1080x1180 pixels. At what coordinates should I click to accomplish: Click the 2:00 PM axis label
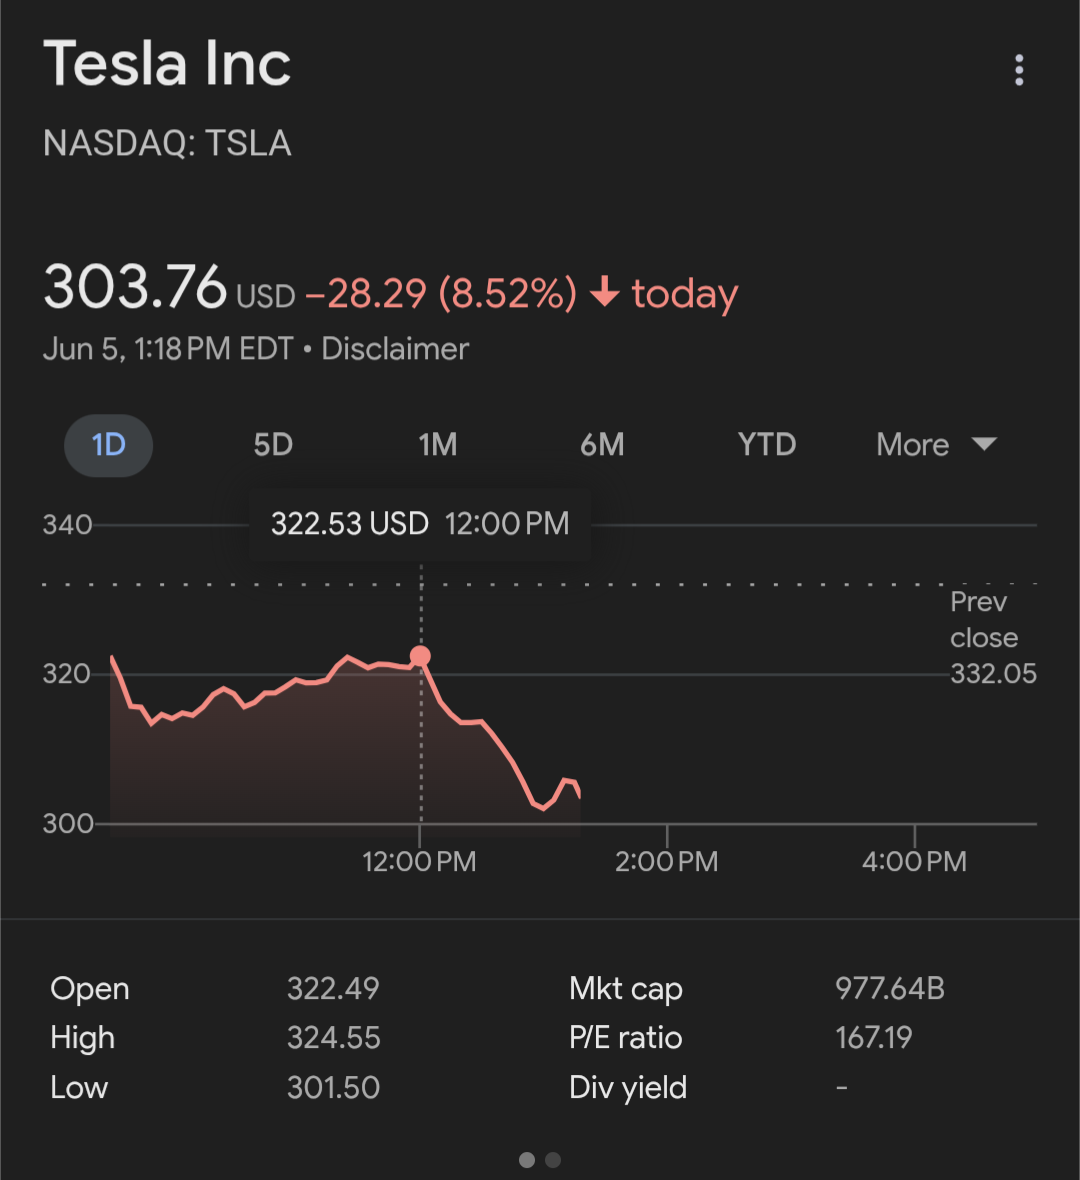click(x=666, y=861)
